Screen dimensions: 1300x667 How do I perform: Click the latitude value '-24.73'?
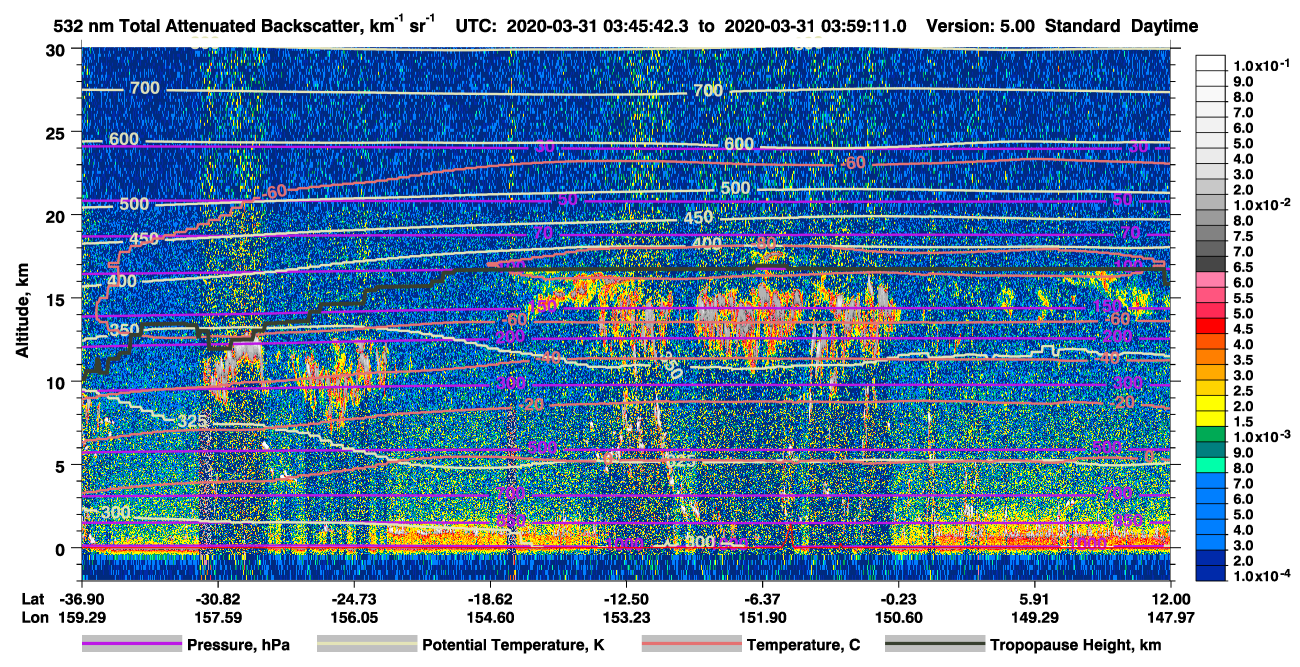(354, 598)
